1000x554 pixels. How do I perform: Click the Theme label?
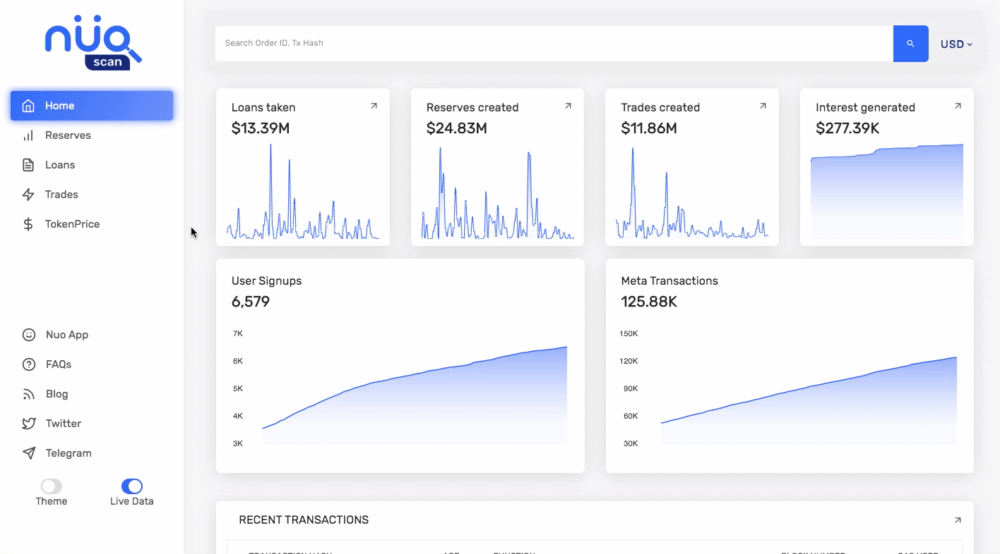tap(51, 502)
